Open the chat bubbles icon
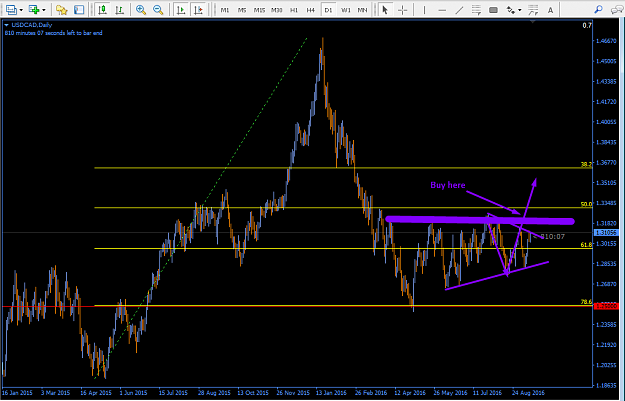This screenshot has height=401, width=625. (617, 10)
